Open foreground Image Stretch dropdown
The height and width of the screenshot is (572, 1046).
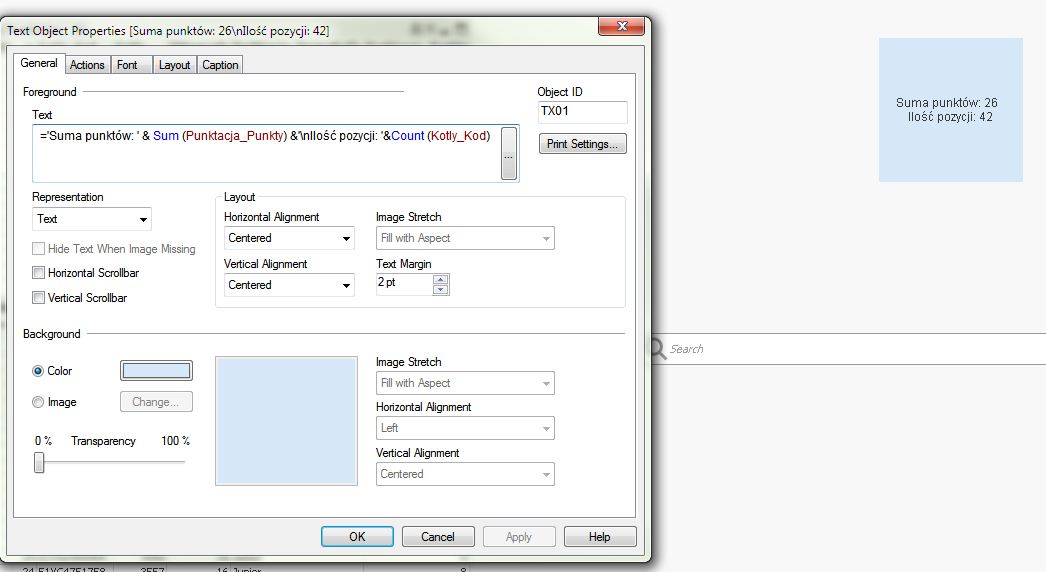[465, 238]
